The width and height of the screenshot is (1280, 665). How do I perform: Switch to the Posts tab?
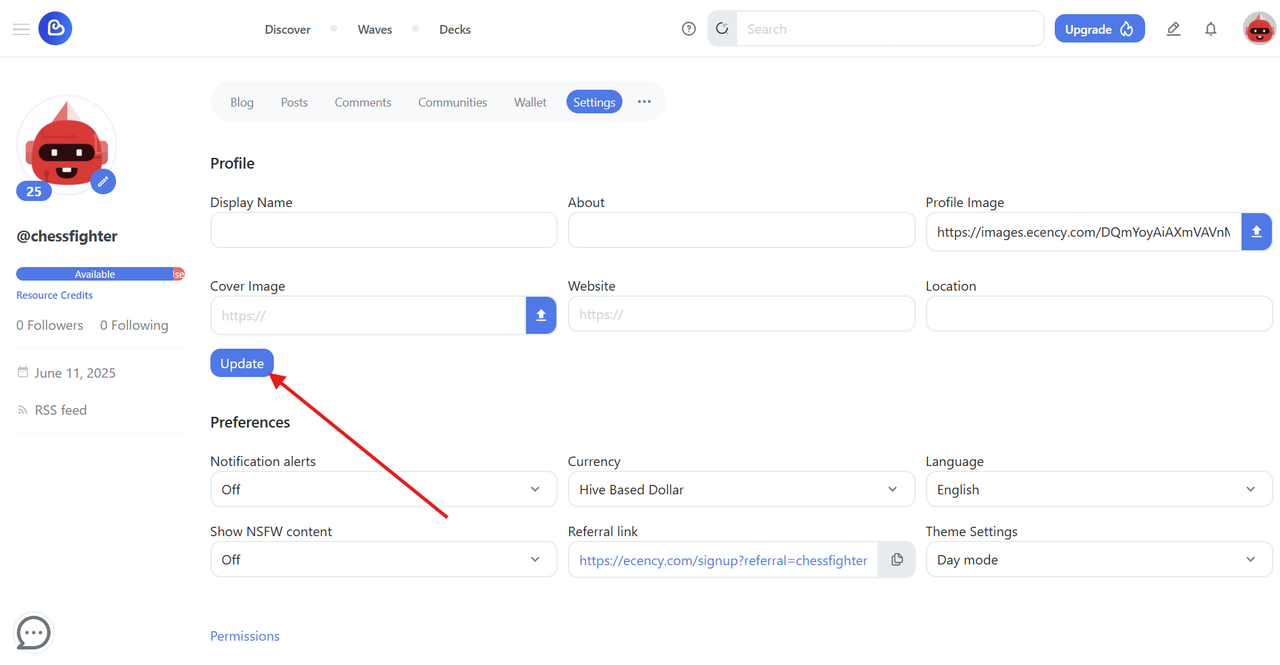294,102
